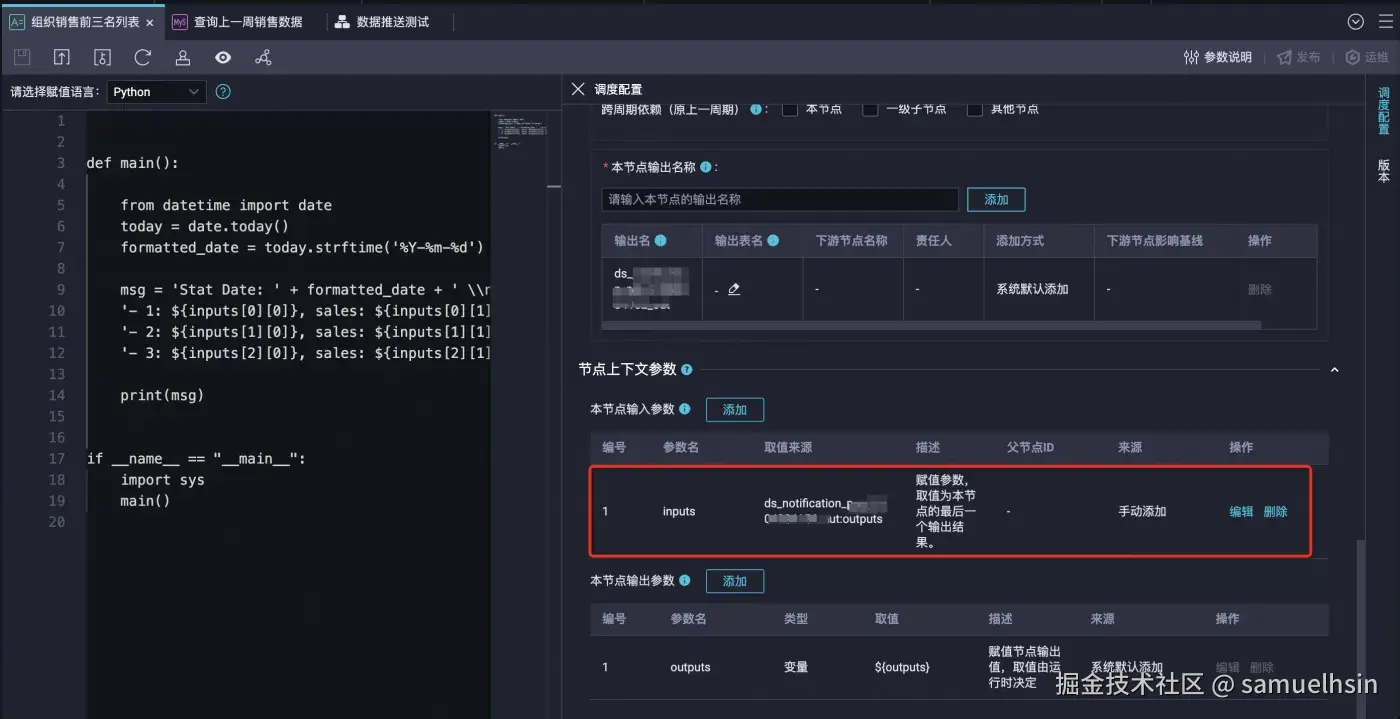
Task: Click 添加 beside the output name field
Action: pos(996,199)
